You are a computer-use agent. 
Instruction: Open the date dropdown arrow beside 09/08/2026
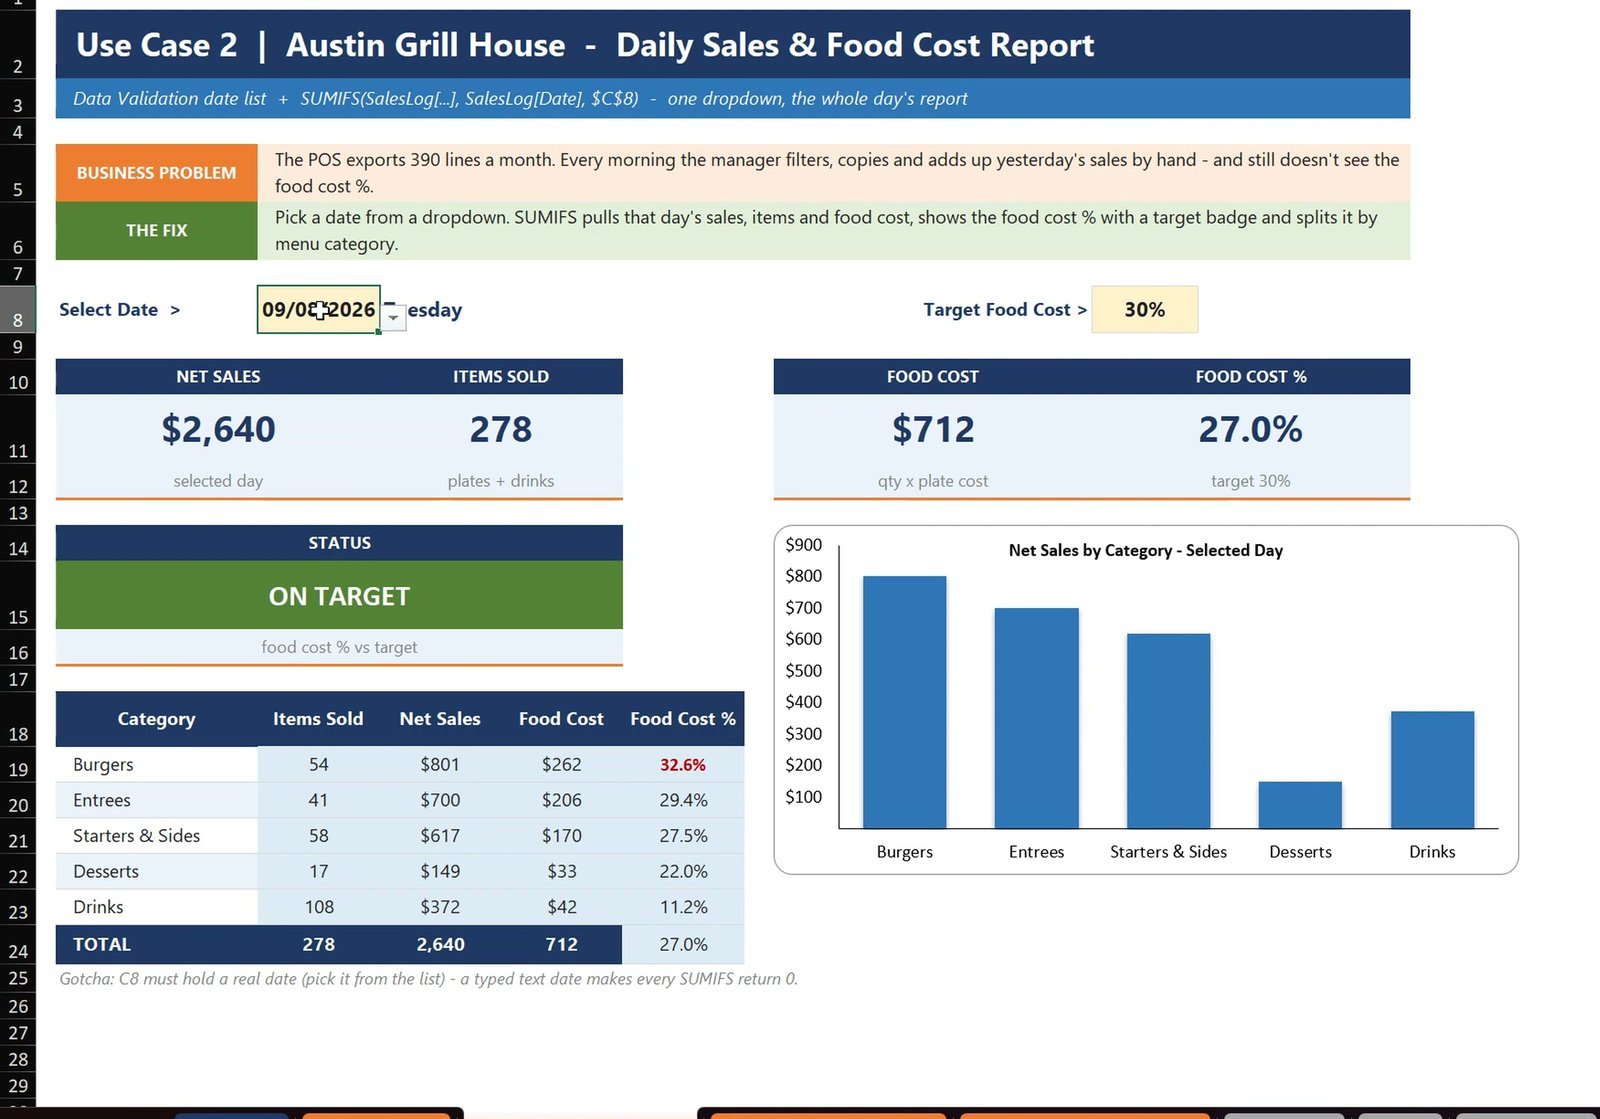[394, 318]
